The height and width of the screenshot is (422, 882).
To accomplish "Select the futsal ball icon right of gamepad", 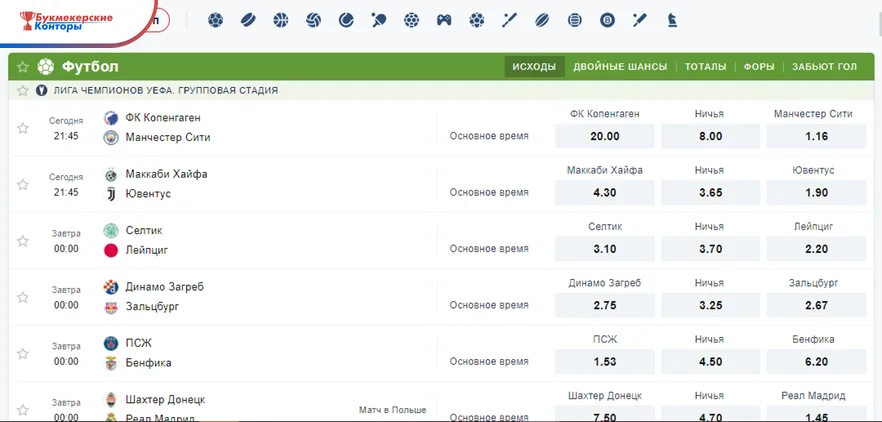I will 476,20.
